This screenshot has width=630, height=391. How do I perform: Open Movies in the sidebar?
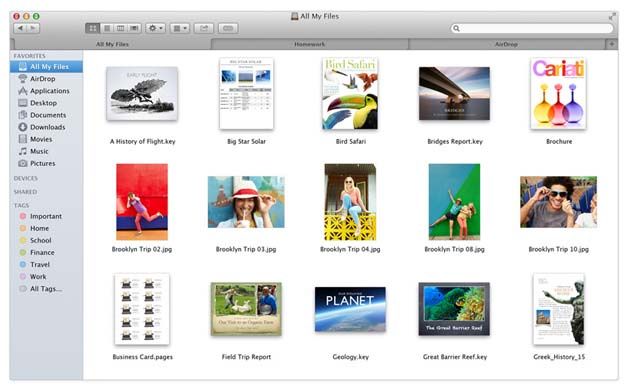[46, 139]
